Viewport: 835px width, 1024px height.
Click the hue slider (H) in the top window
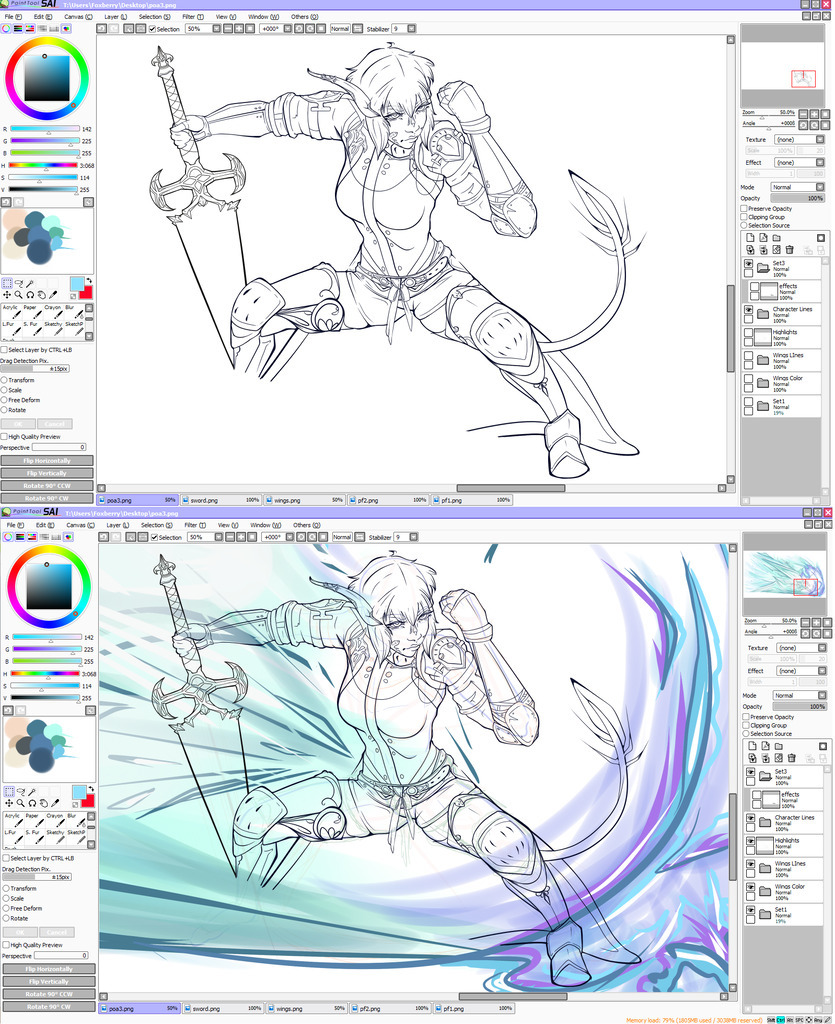(44, 165)
